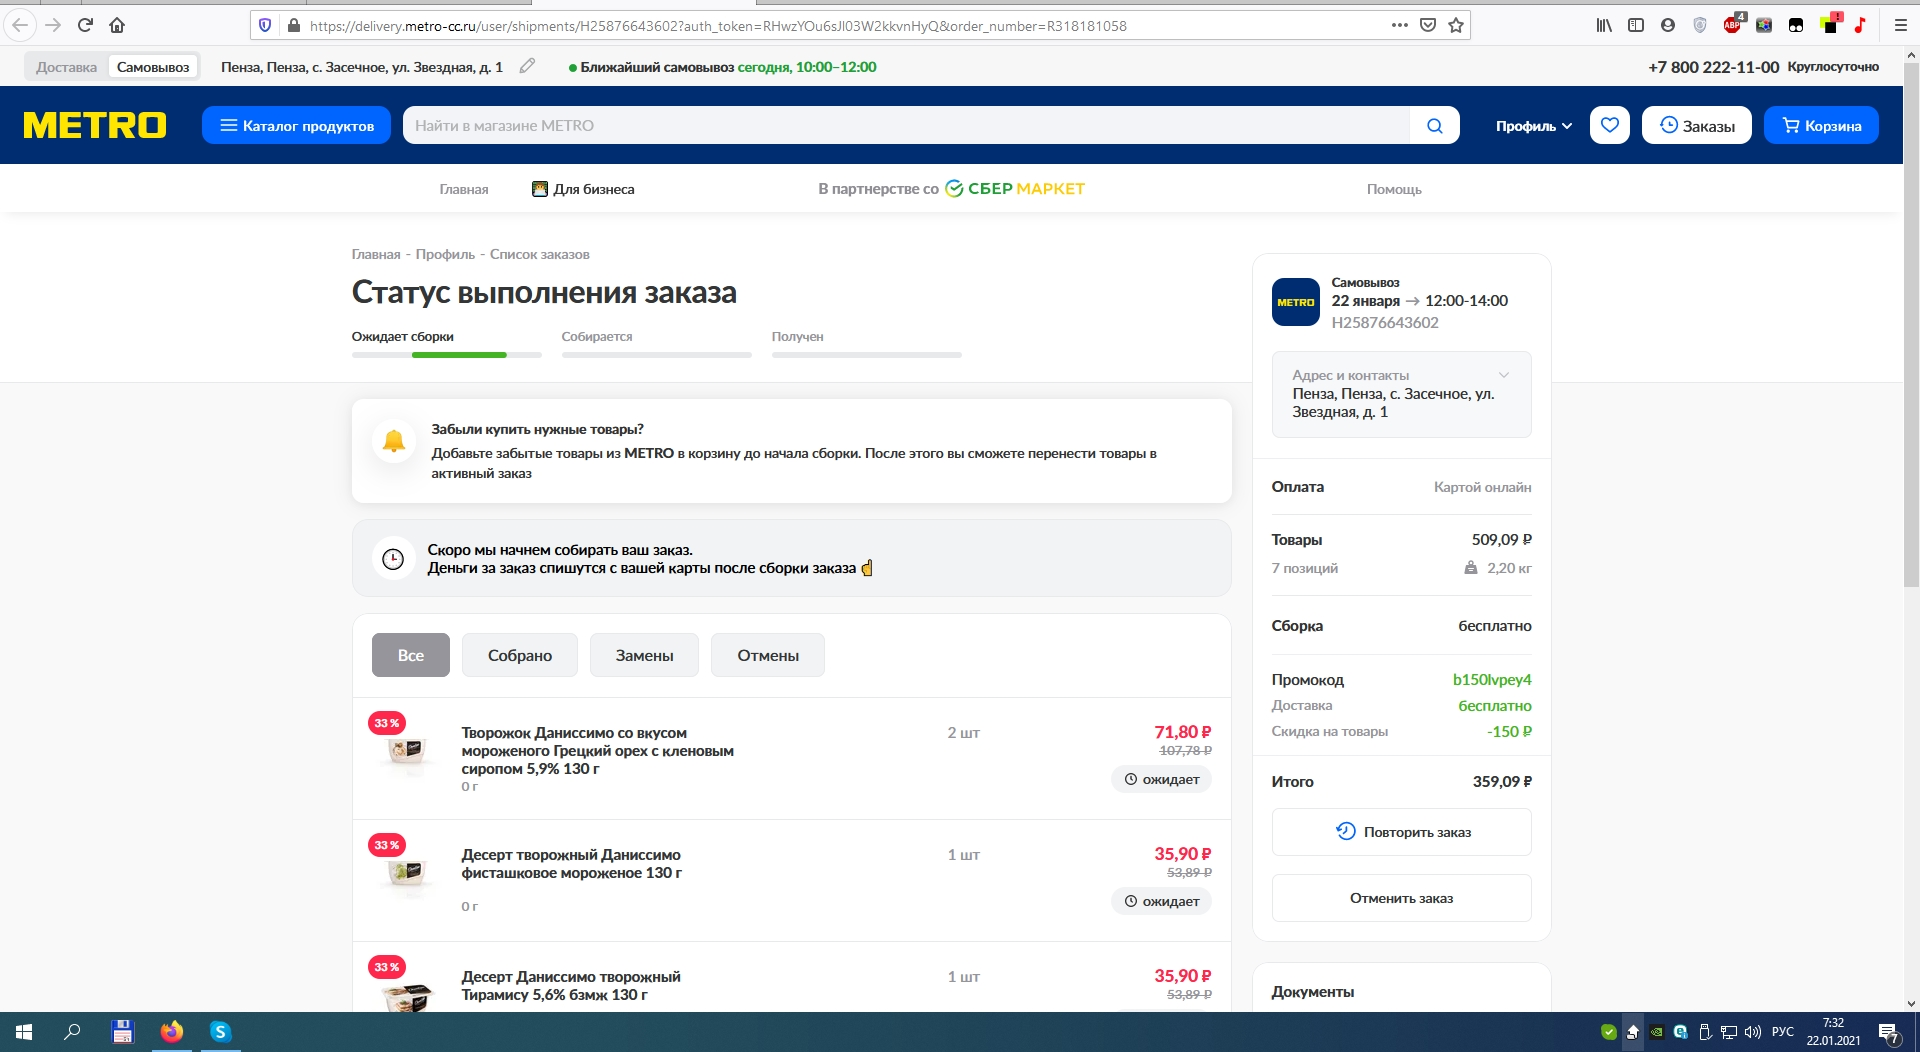Switch to Замены tab
Viewport: 1920px width, 1052px height.
point(644,655)
